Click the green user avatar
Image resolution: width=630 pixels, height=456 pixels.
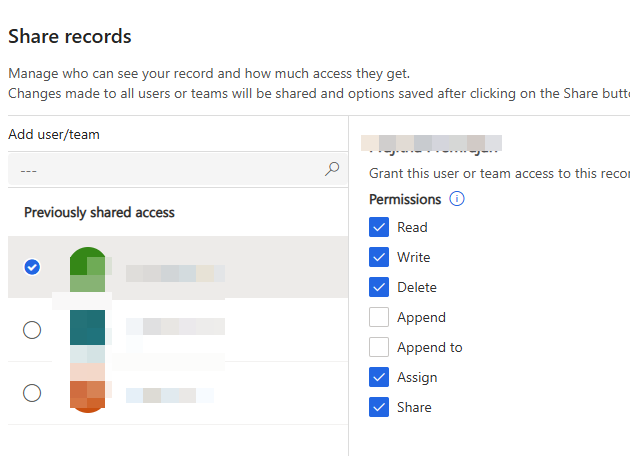(x=88, y=267)
